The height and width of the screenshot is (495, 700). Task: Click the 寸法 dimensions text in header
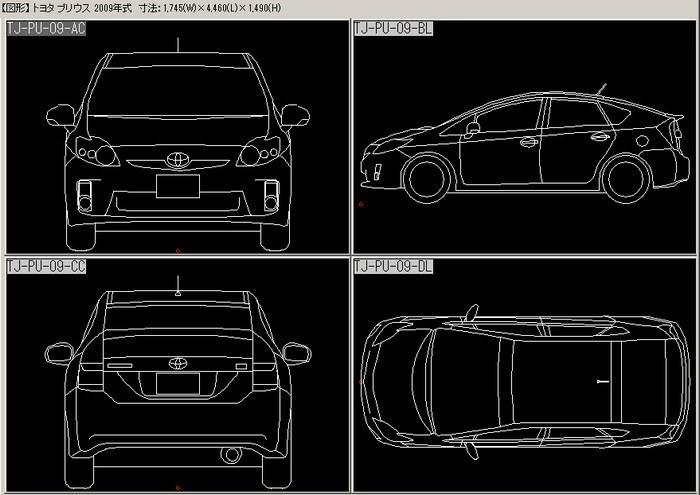(x=210, y=8)
